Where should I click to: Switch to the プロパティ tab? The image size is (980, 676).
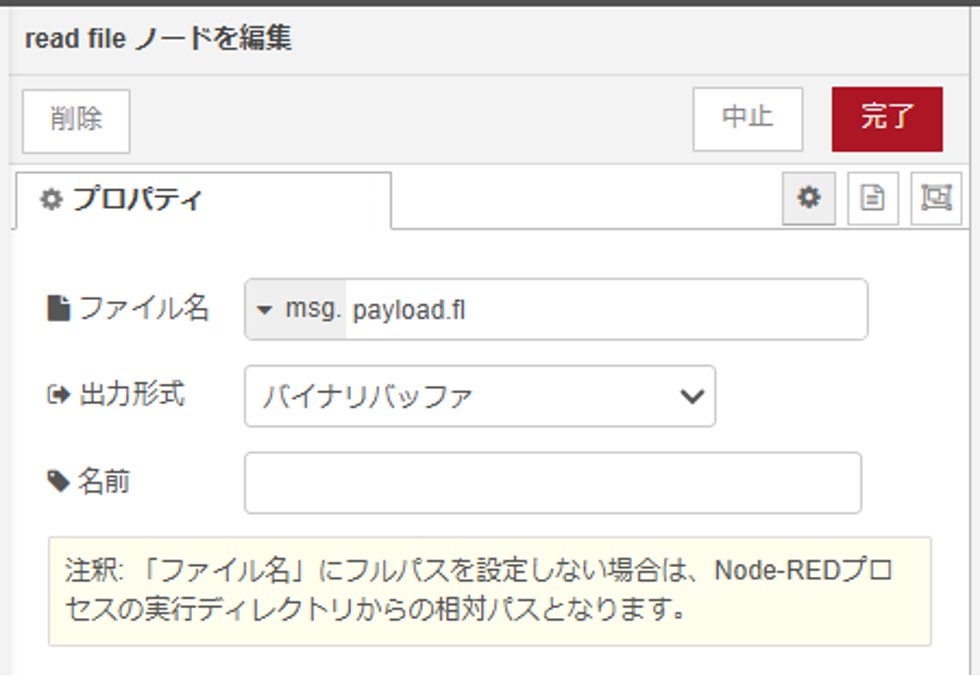click(136, 199)
